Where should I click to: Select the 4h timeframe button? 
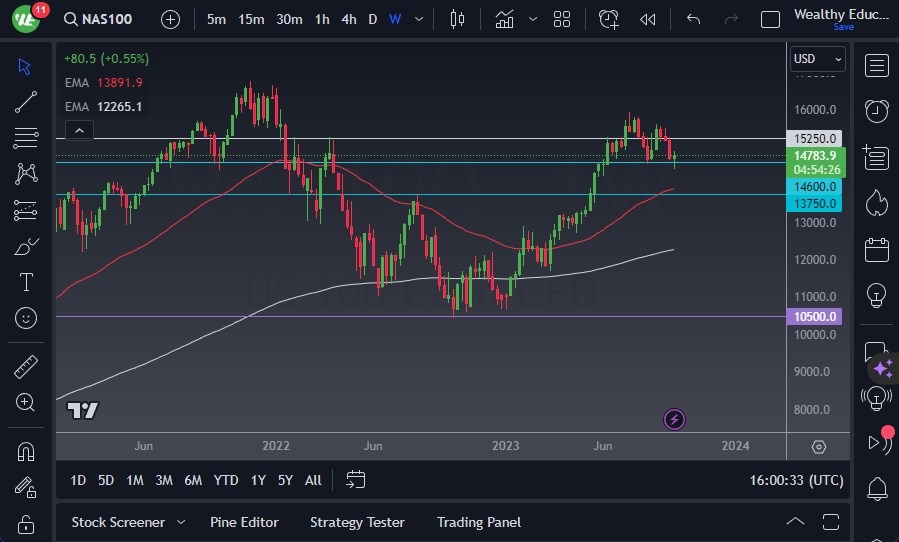click(348, 19)
